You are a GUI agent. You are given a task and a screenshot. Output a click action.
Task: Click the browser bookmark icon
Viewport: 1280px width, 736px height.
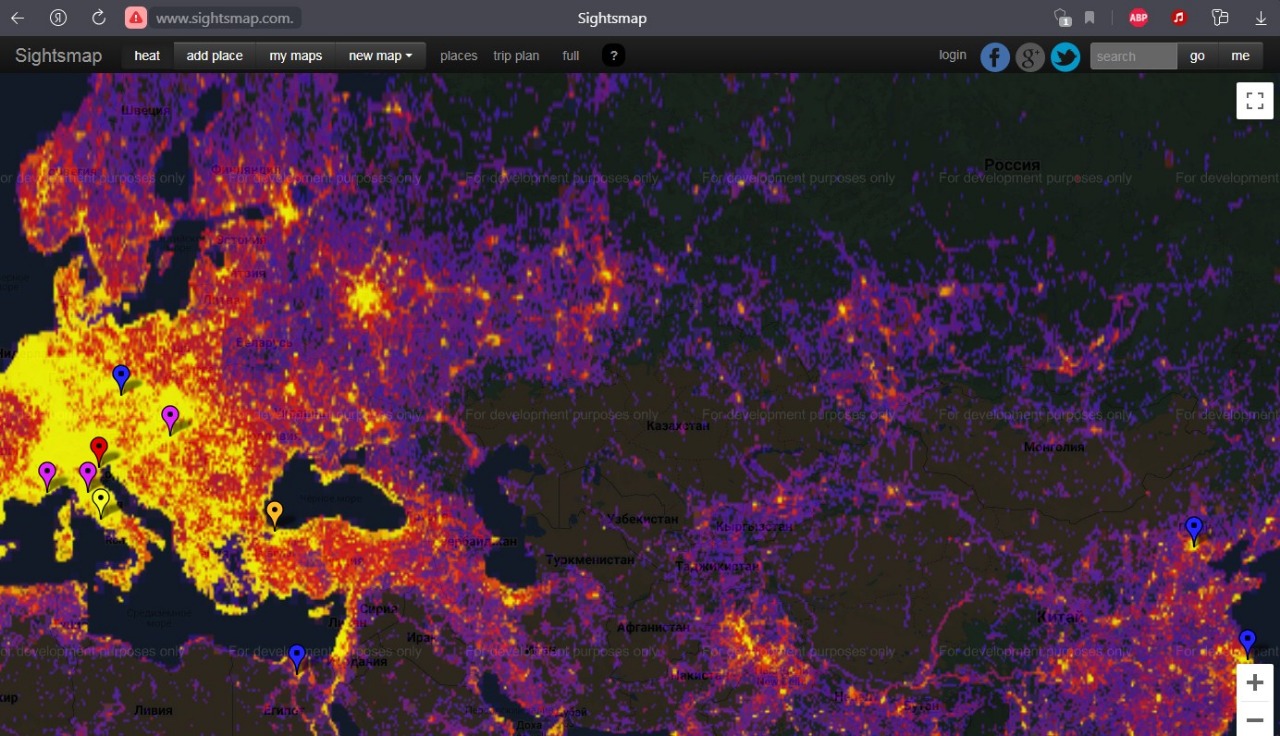(1089, 18)
